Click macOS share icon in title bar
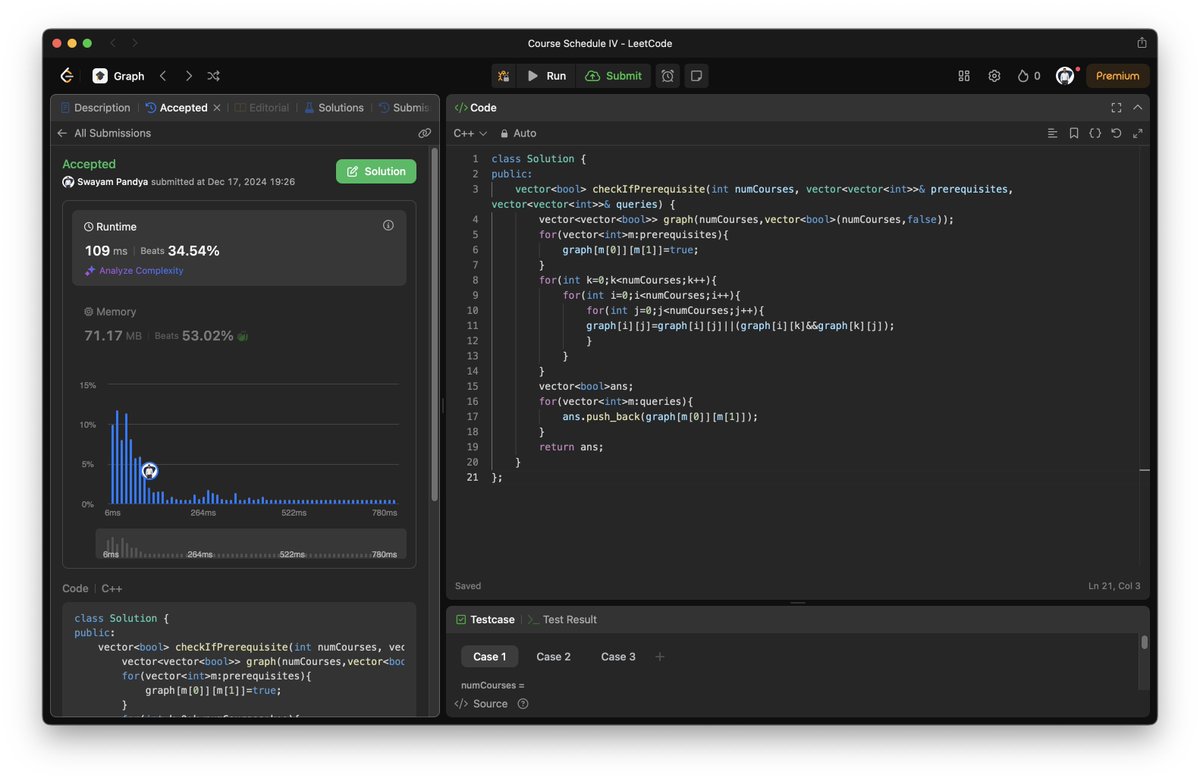 click(1142, 43)
